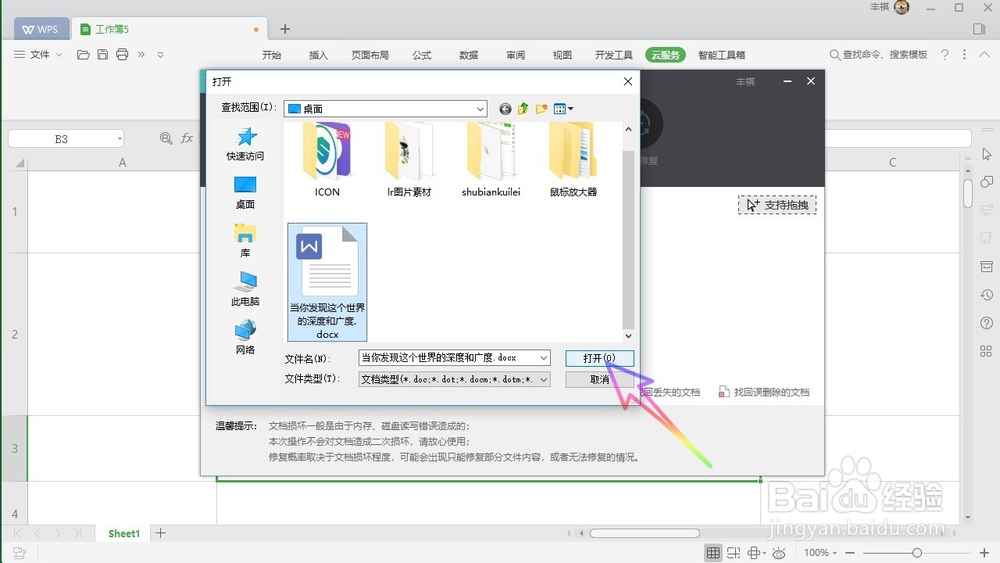
Task: Select 桌面 in the dialog sidebar
Action: point(246,193)
